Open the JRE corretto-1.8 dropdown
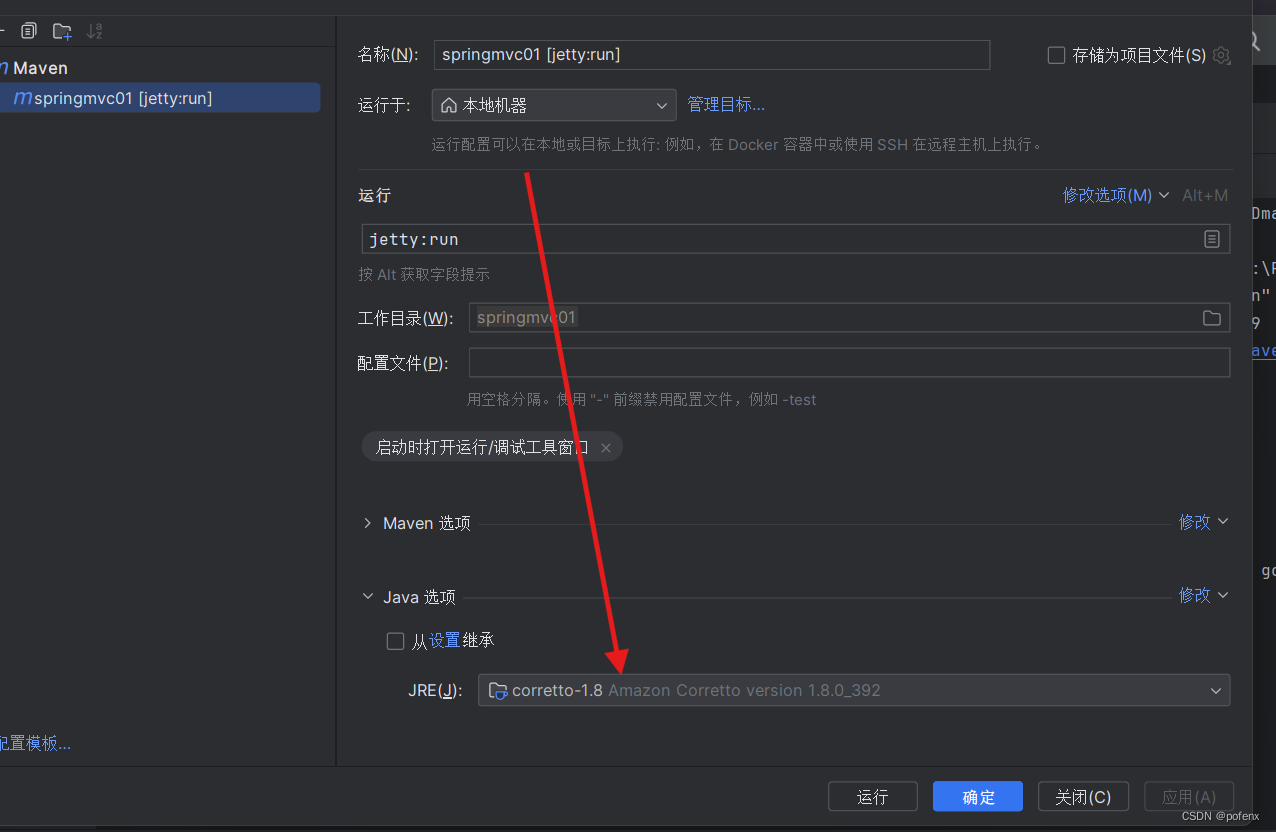Screen dimensions: 1276x832 [854, 690]
